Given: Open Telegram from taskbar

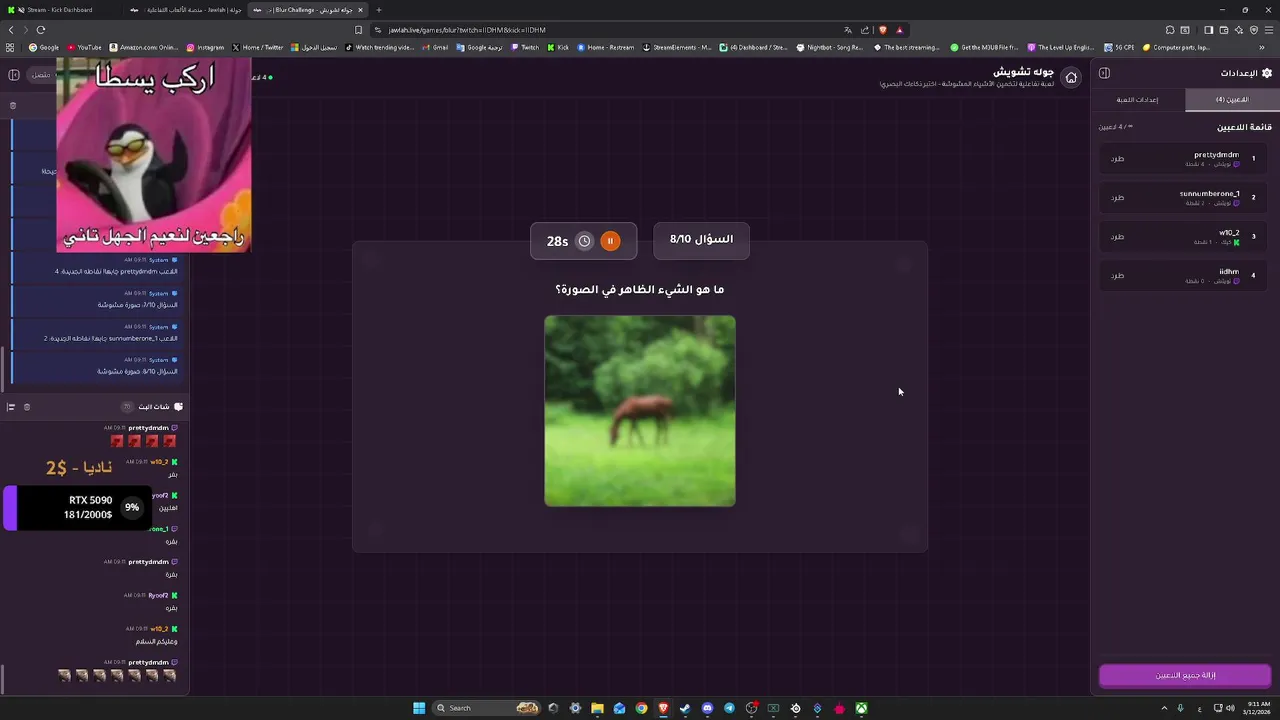Looking at the screenshot, I should (x=729, y=708).
